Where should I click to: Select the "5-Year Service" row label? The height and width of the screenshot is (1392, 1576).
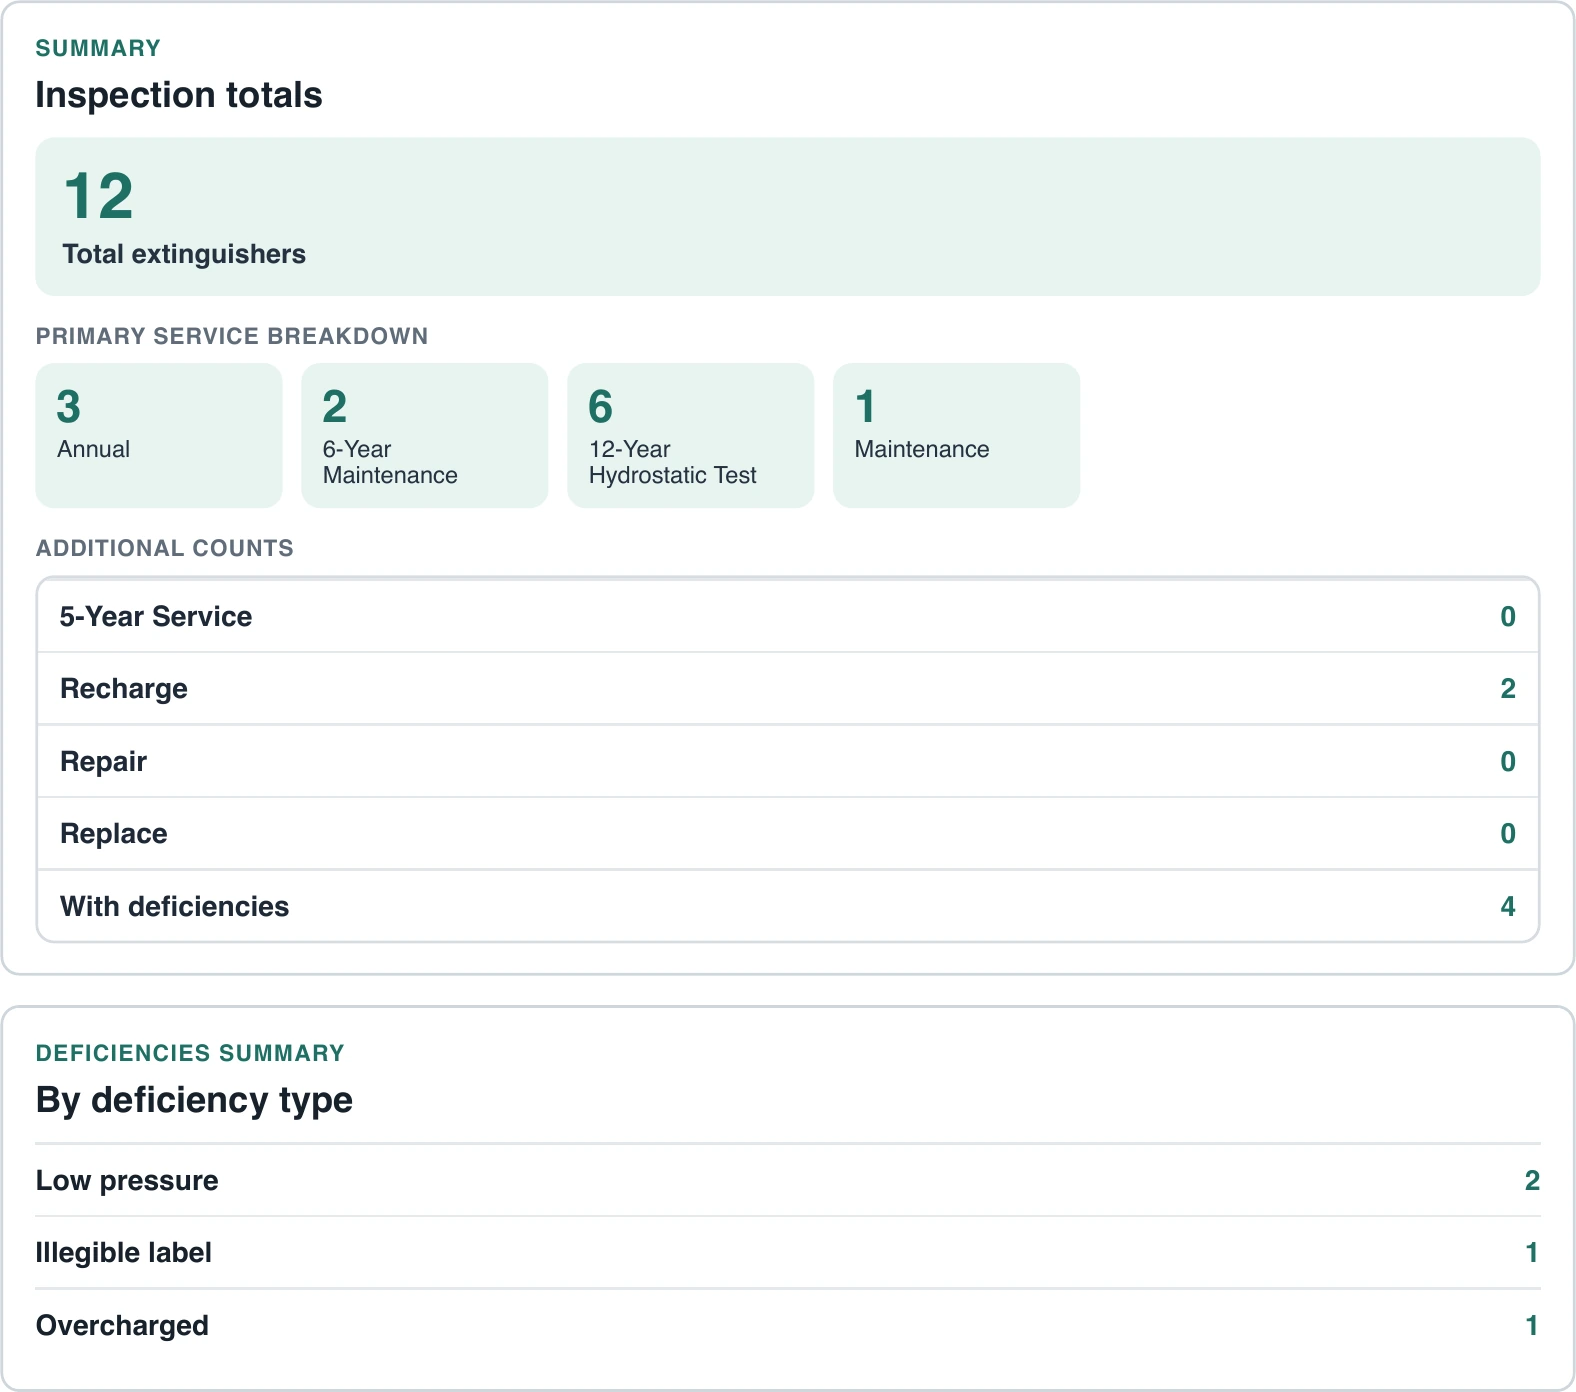click(156, 616)
